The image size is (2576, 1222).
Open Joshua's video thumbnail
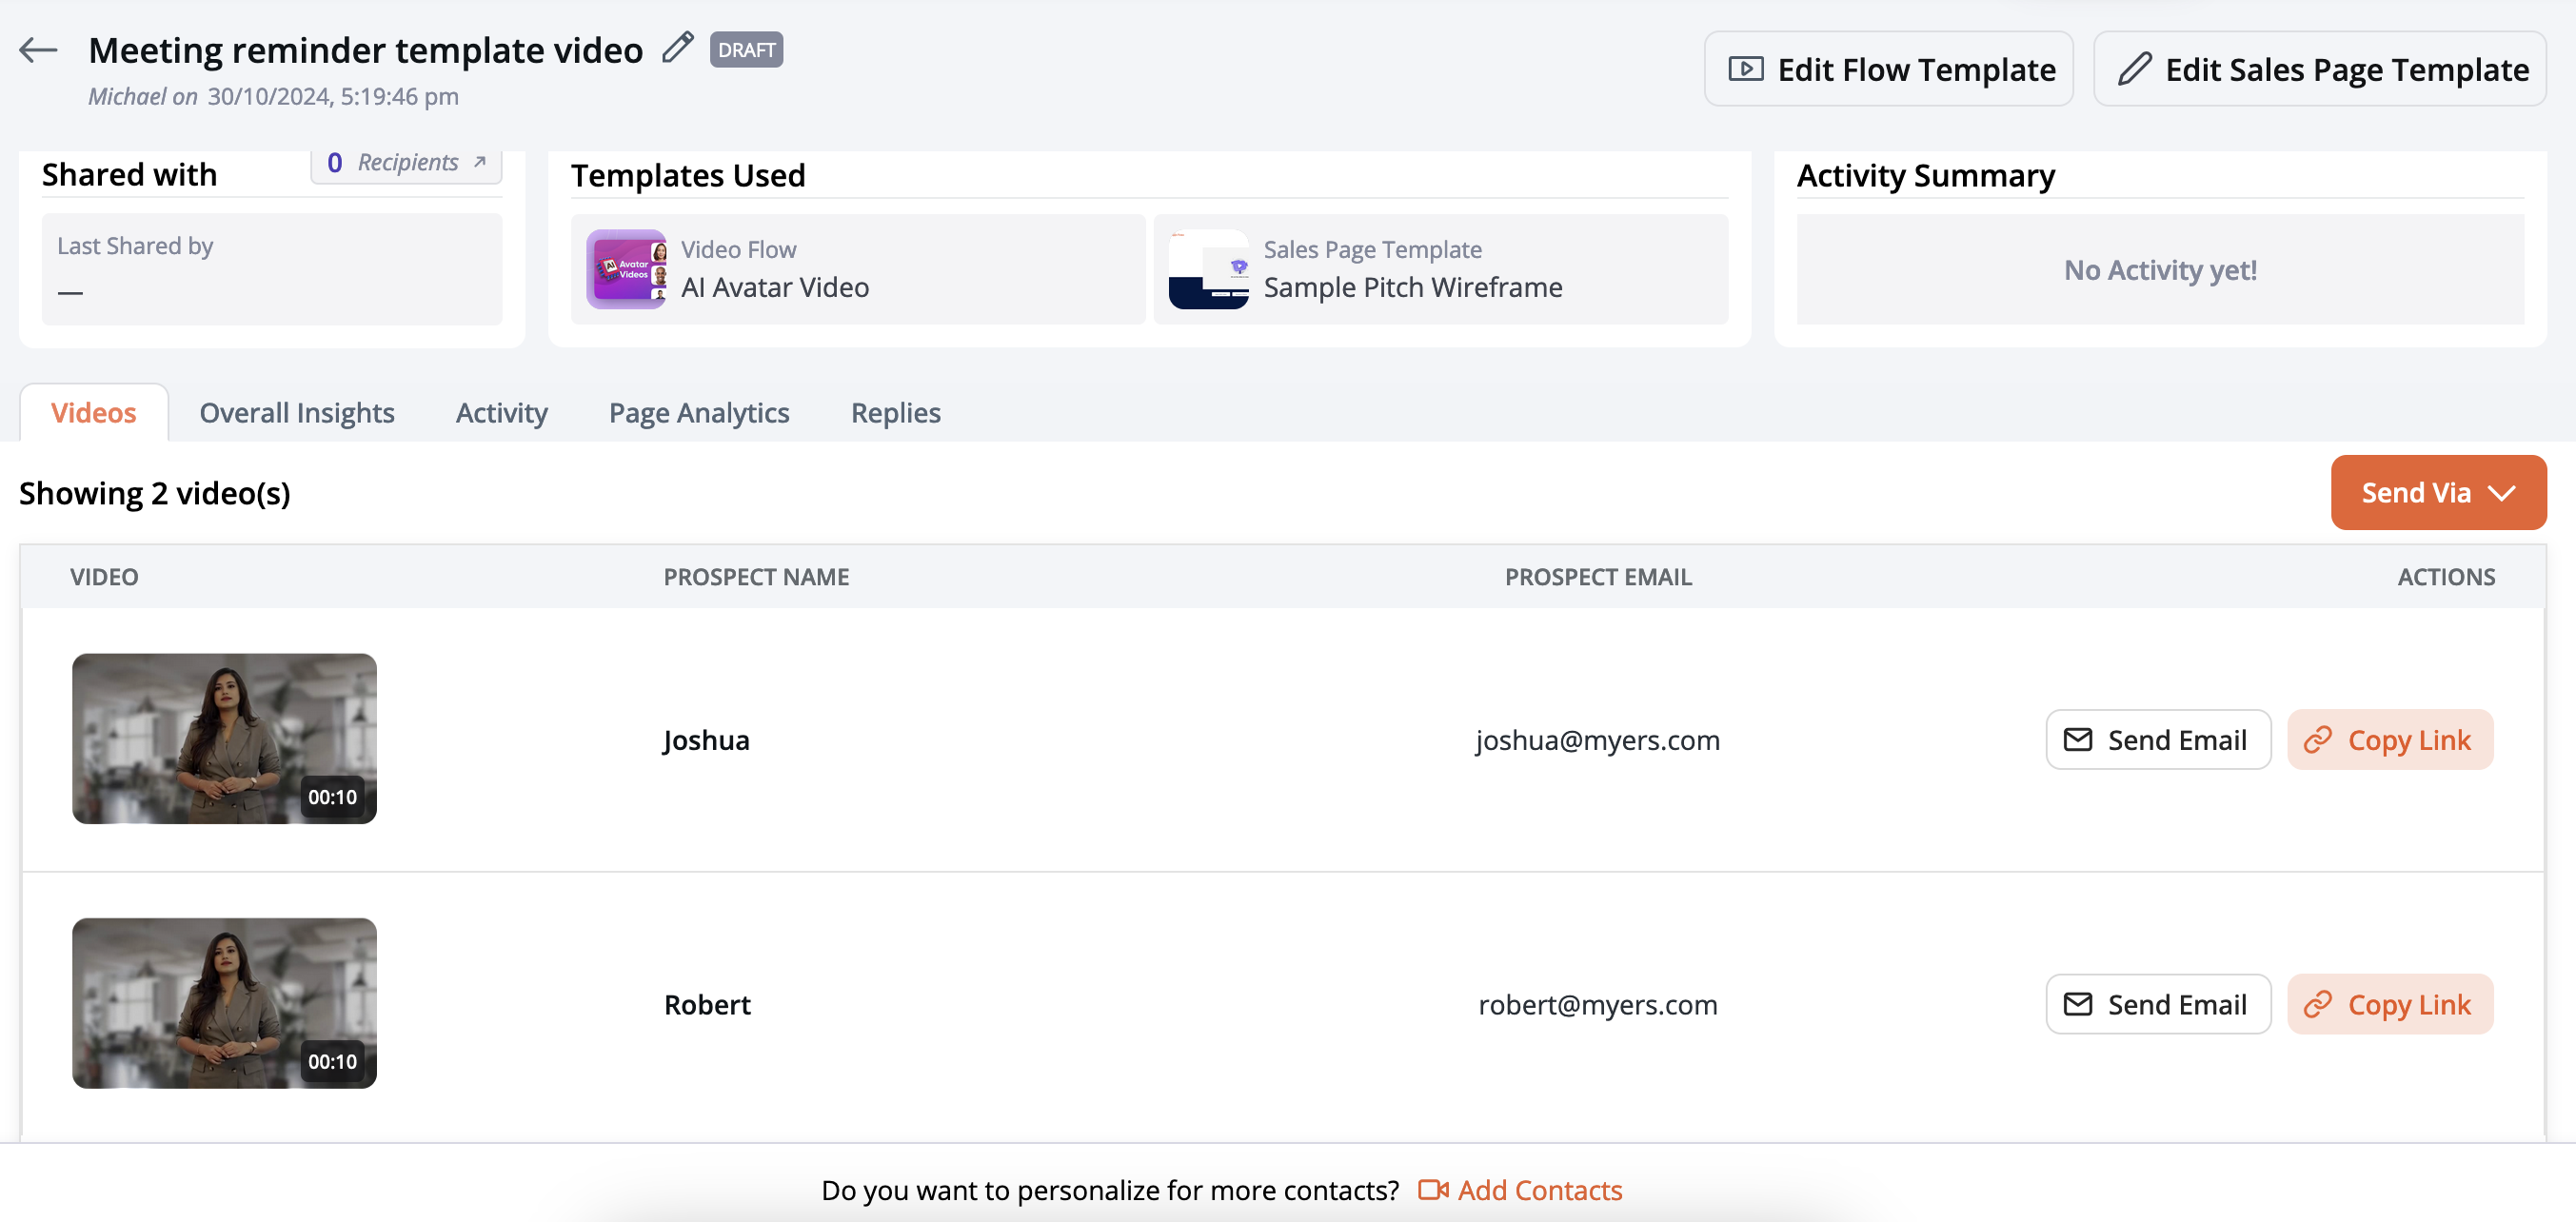[224, 738]
